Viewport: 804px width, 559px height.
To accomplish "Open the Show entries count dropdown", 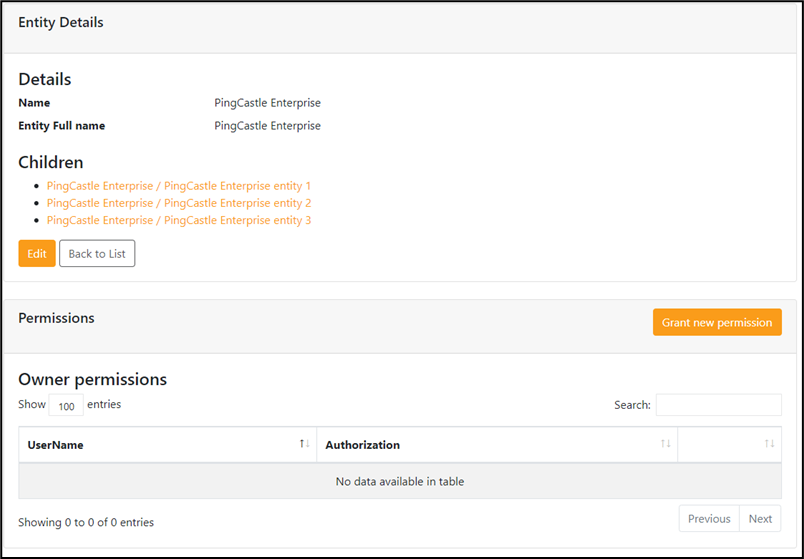I will (x=66, y=405).
